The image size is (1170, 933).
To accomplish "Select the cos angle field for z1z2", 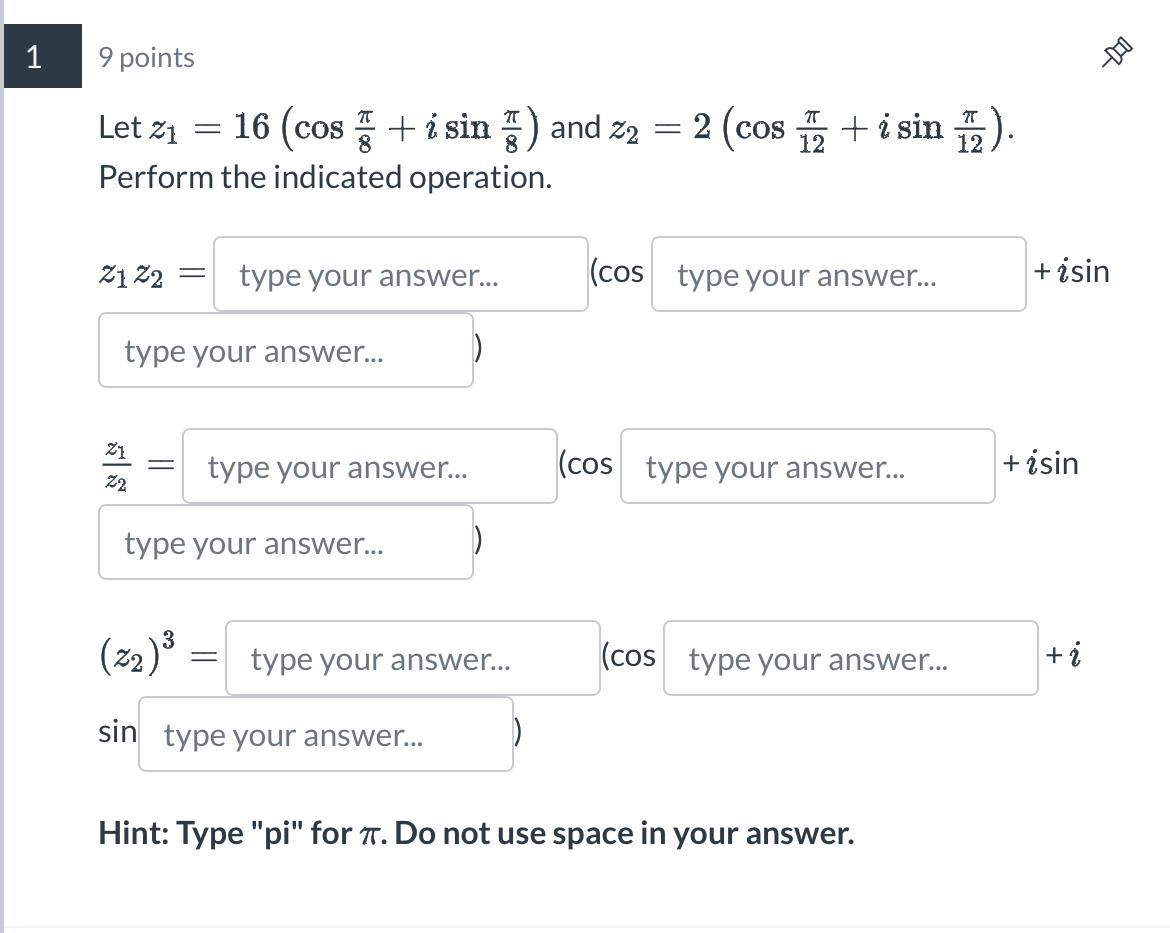I will 839,273.
